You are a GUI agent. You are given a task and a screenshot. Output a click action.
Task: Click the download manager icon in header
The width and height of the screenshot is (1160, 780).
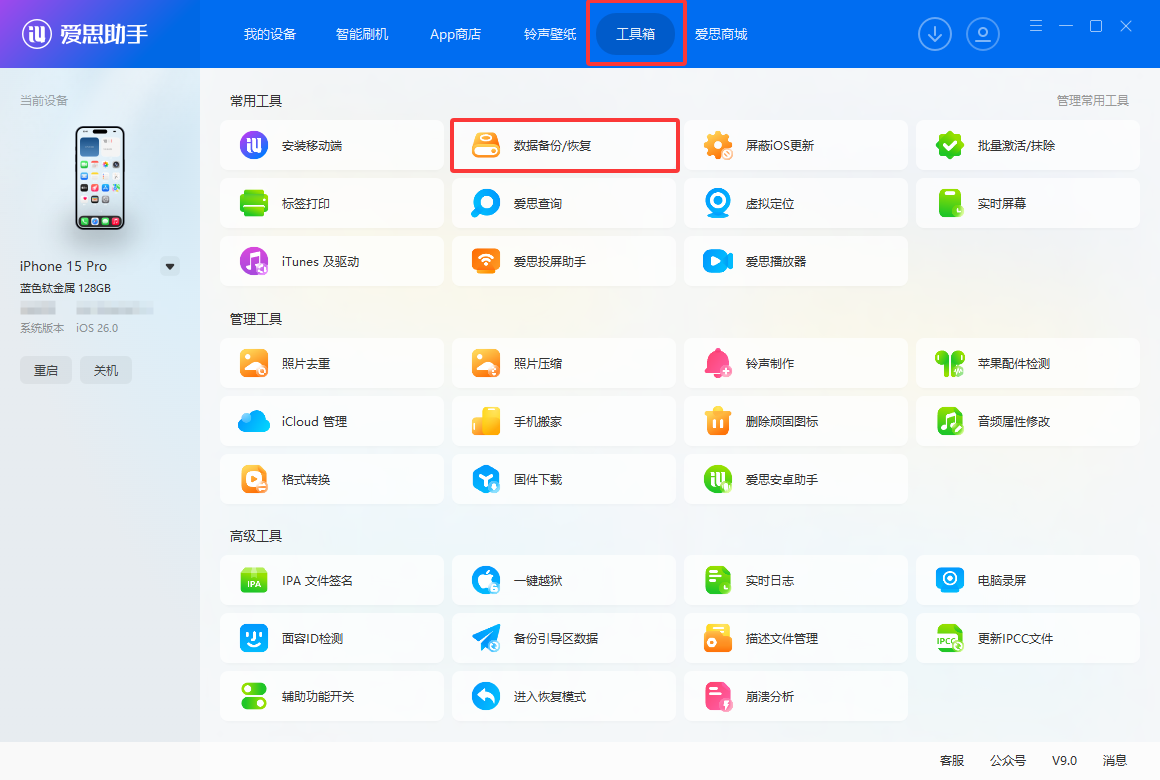[935, 34]
